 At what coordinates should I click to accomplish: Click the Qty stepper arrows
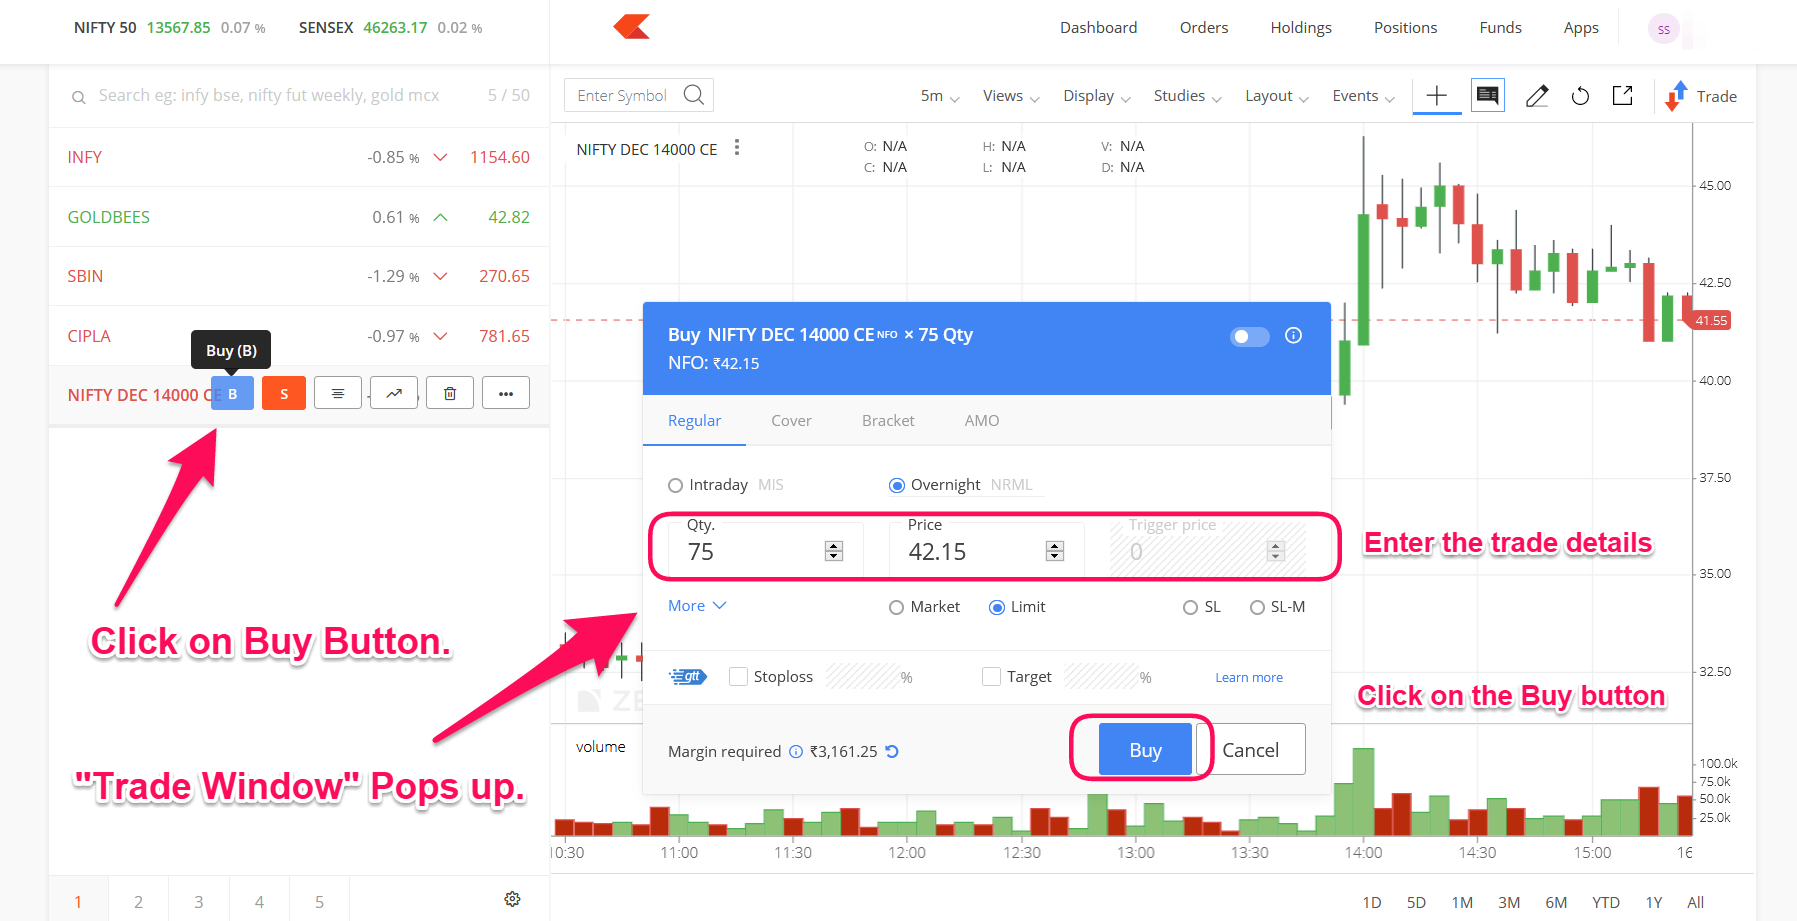(x=834, y=551)
